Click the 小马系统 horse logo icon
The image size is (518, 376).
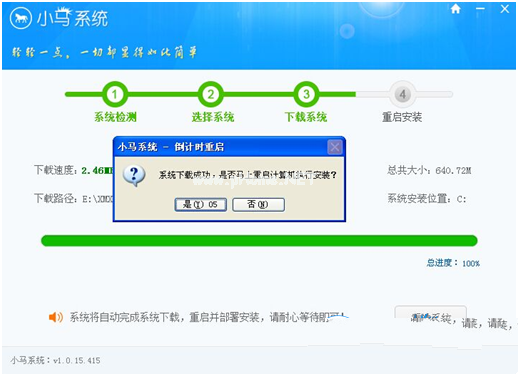click(x=21, y=18)
